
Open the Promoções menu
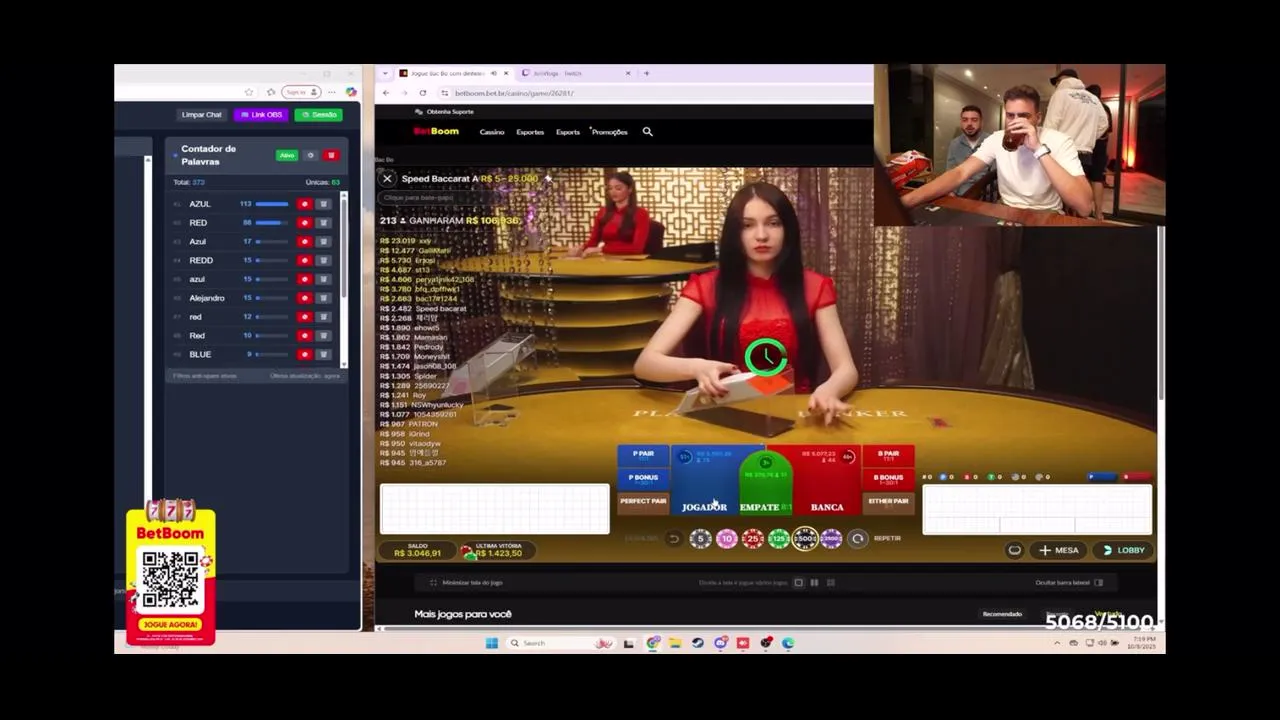(609, 132)
